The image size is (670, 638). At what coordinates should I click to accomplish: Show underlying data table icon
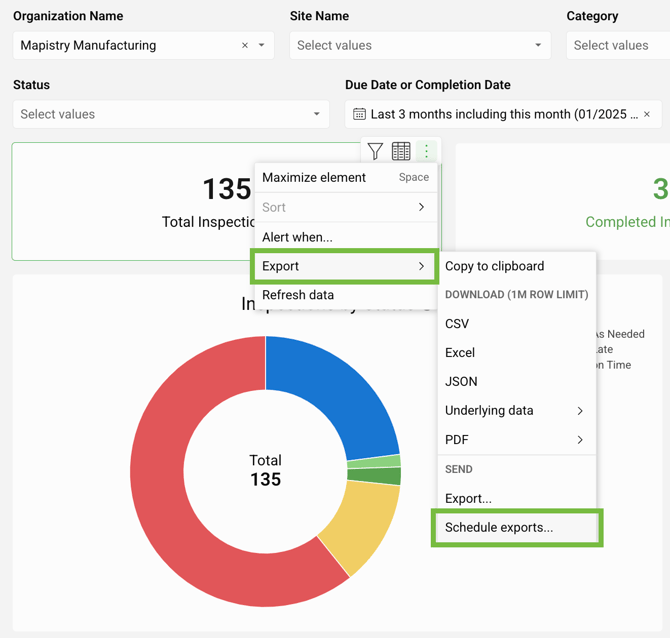coord(401,151)
